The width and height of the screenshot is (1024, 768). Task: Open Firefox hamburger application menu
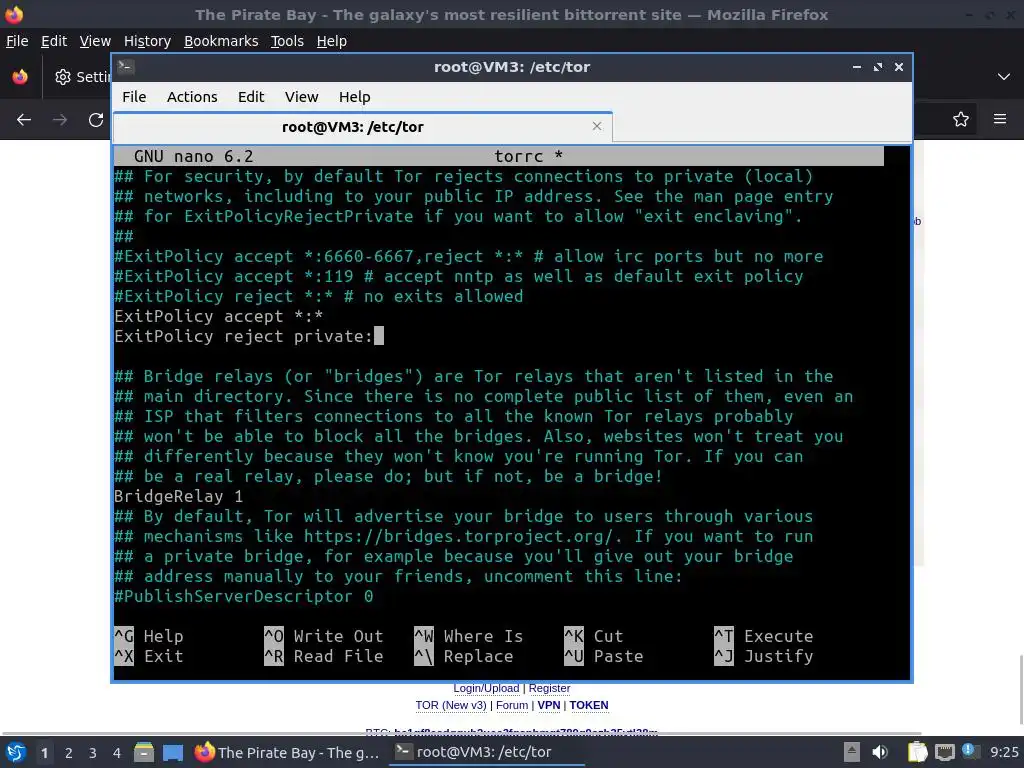click(x=1000, y=119)
